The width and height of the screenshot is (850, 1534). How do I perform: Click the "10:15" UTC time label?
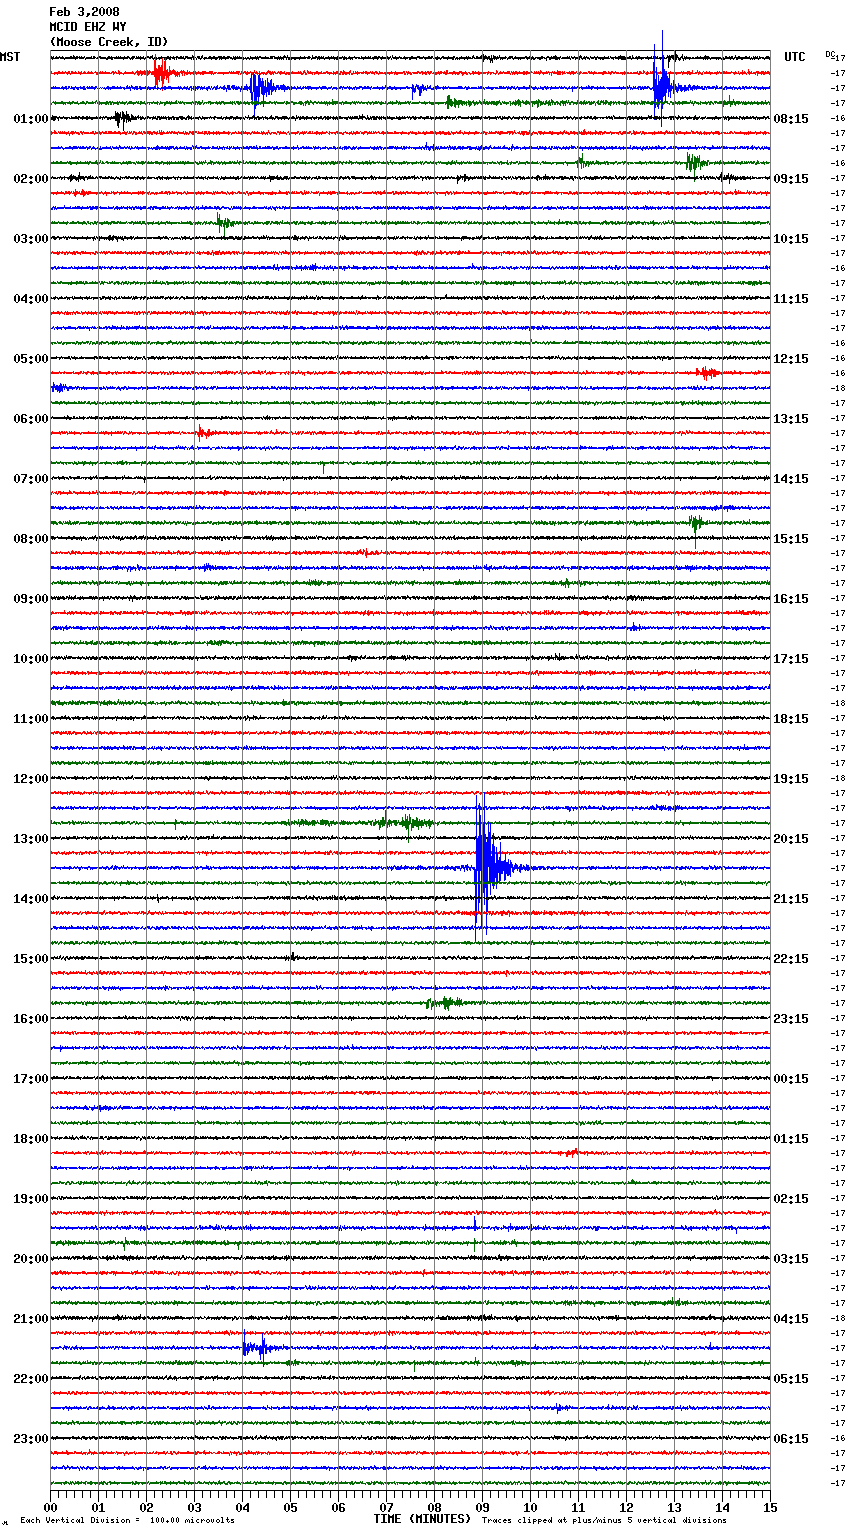click(791, 239)
